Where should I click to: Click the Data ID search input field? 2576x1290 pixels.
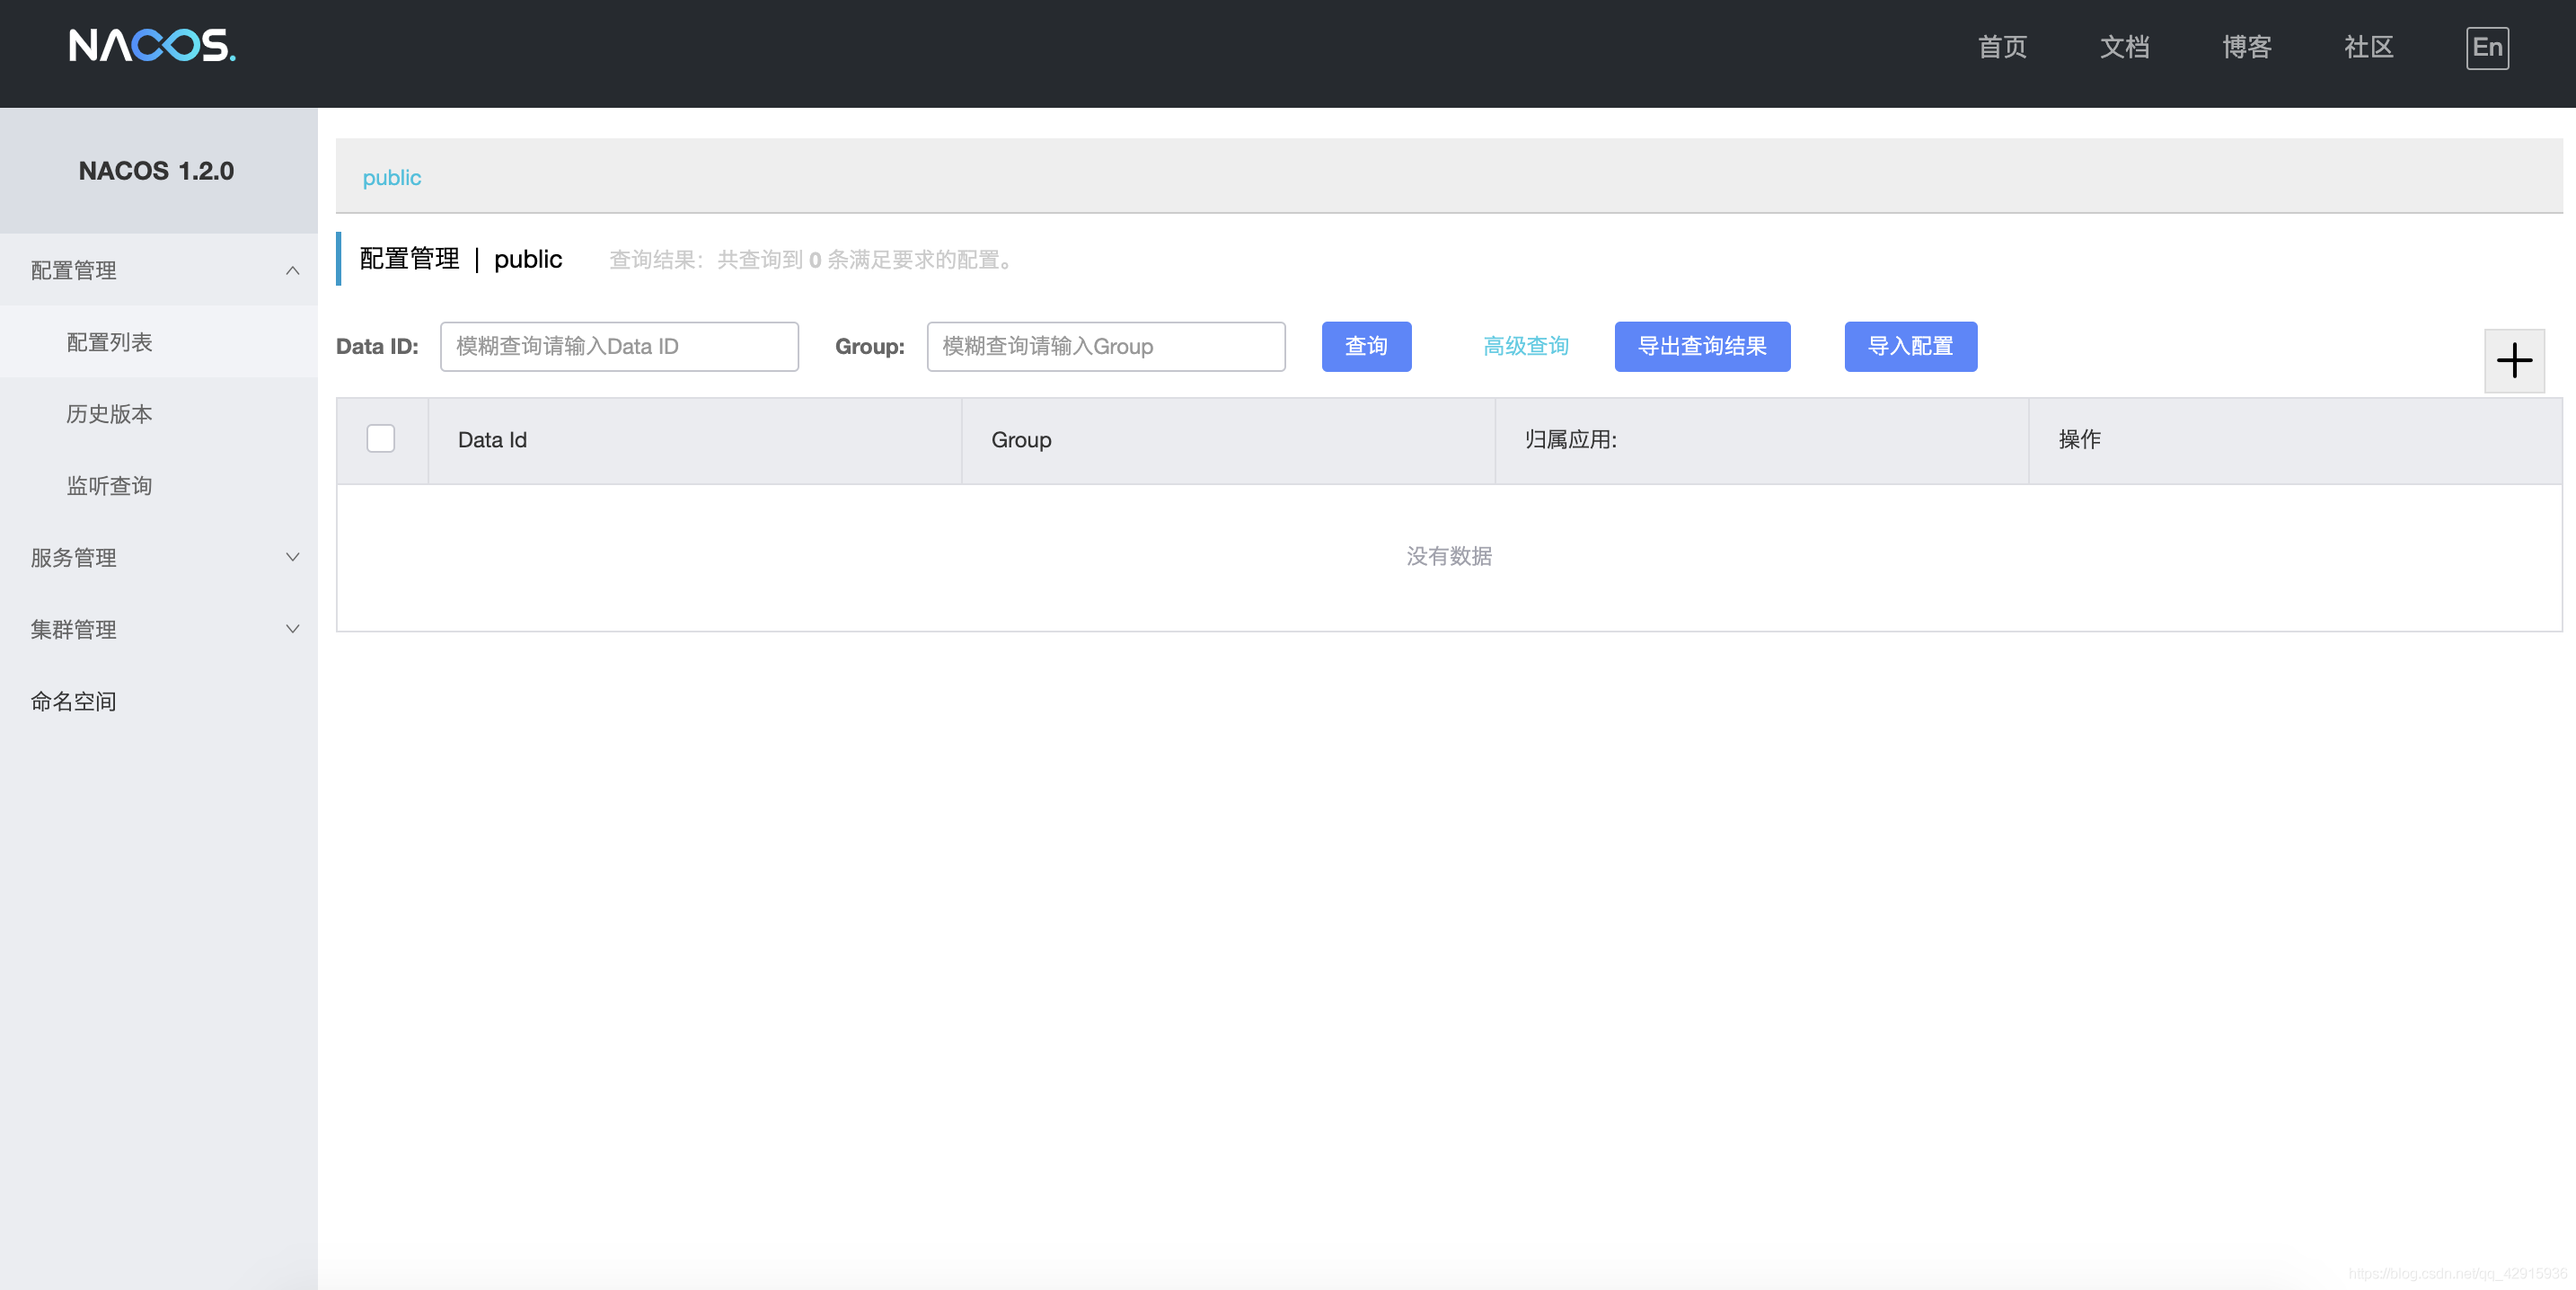[618, 346]
